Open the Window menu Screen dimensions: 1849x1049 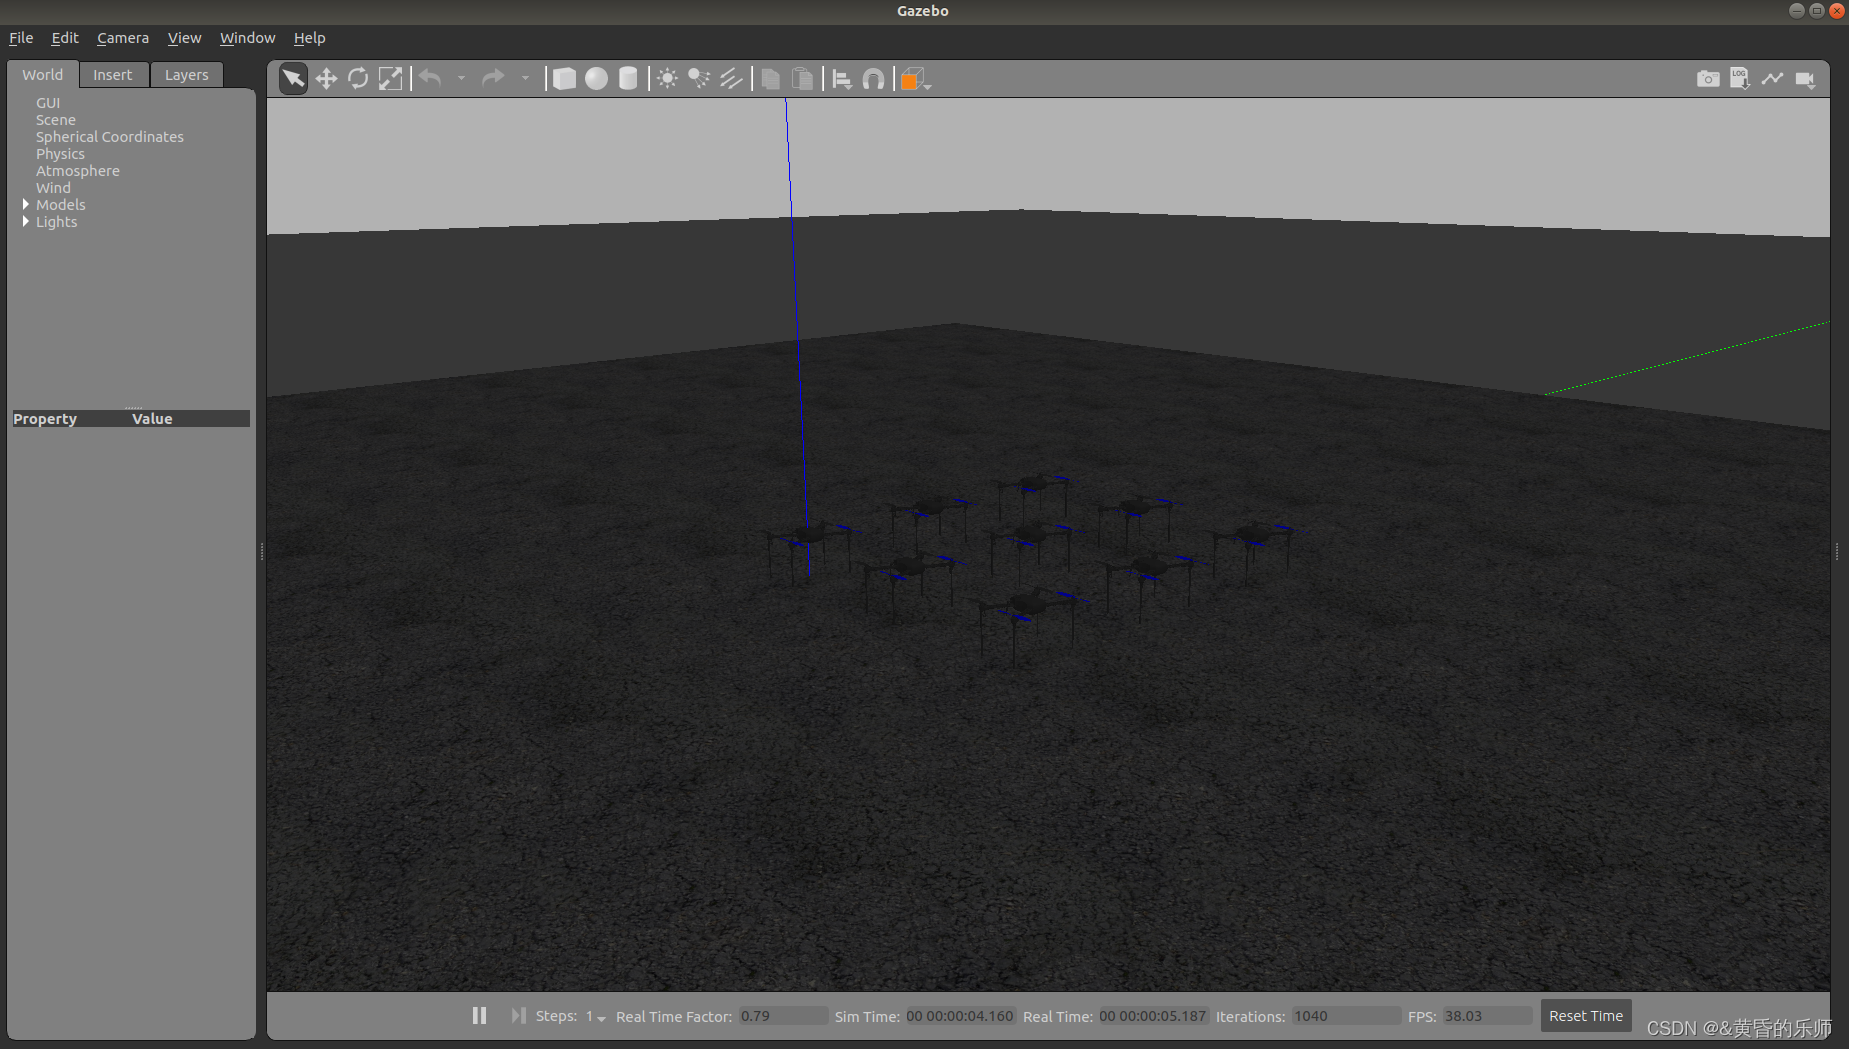coord(247,38)
